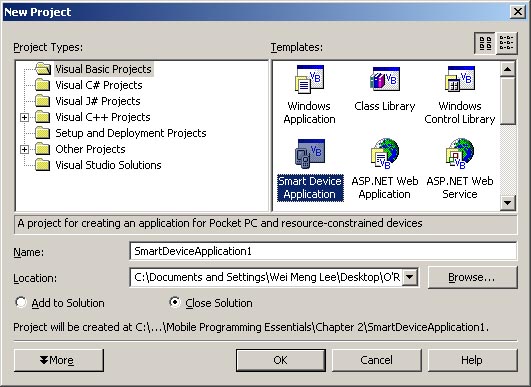Select the Close Solution radio button
Viewport: 531px width, 387px height.
click(x=175, y=302)
